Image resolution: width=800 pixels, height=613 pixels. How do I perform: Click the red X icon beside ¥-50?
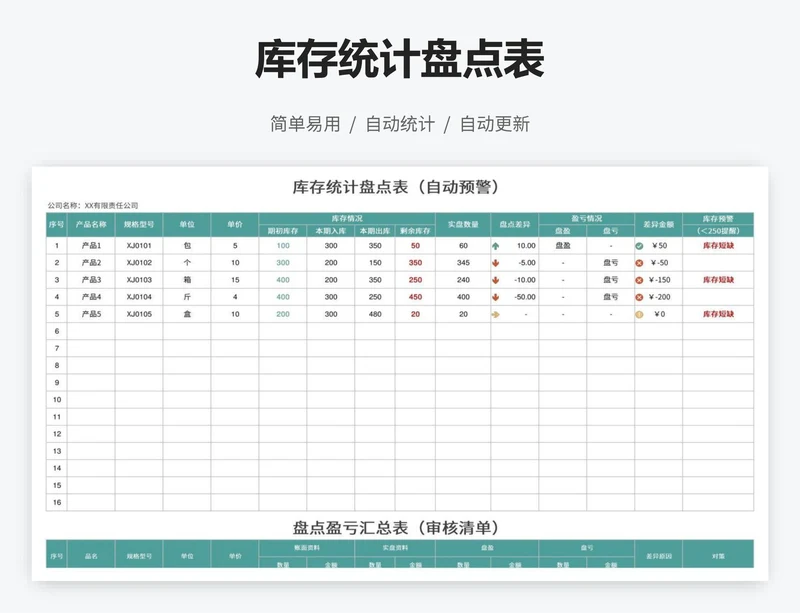640,262
